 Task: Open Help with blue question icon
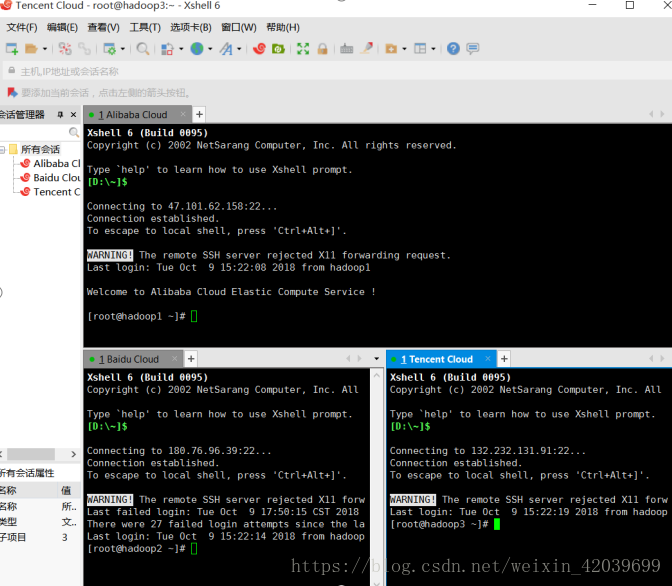click(453, 49)
